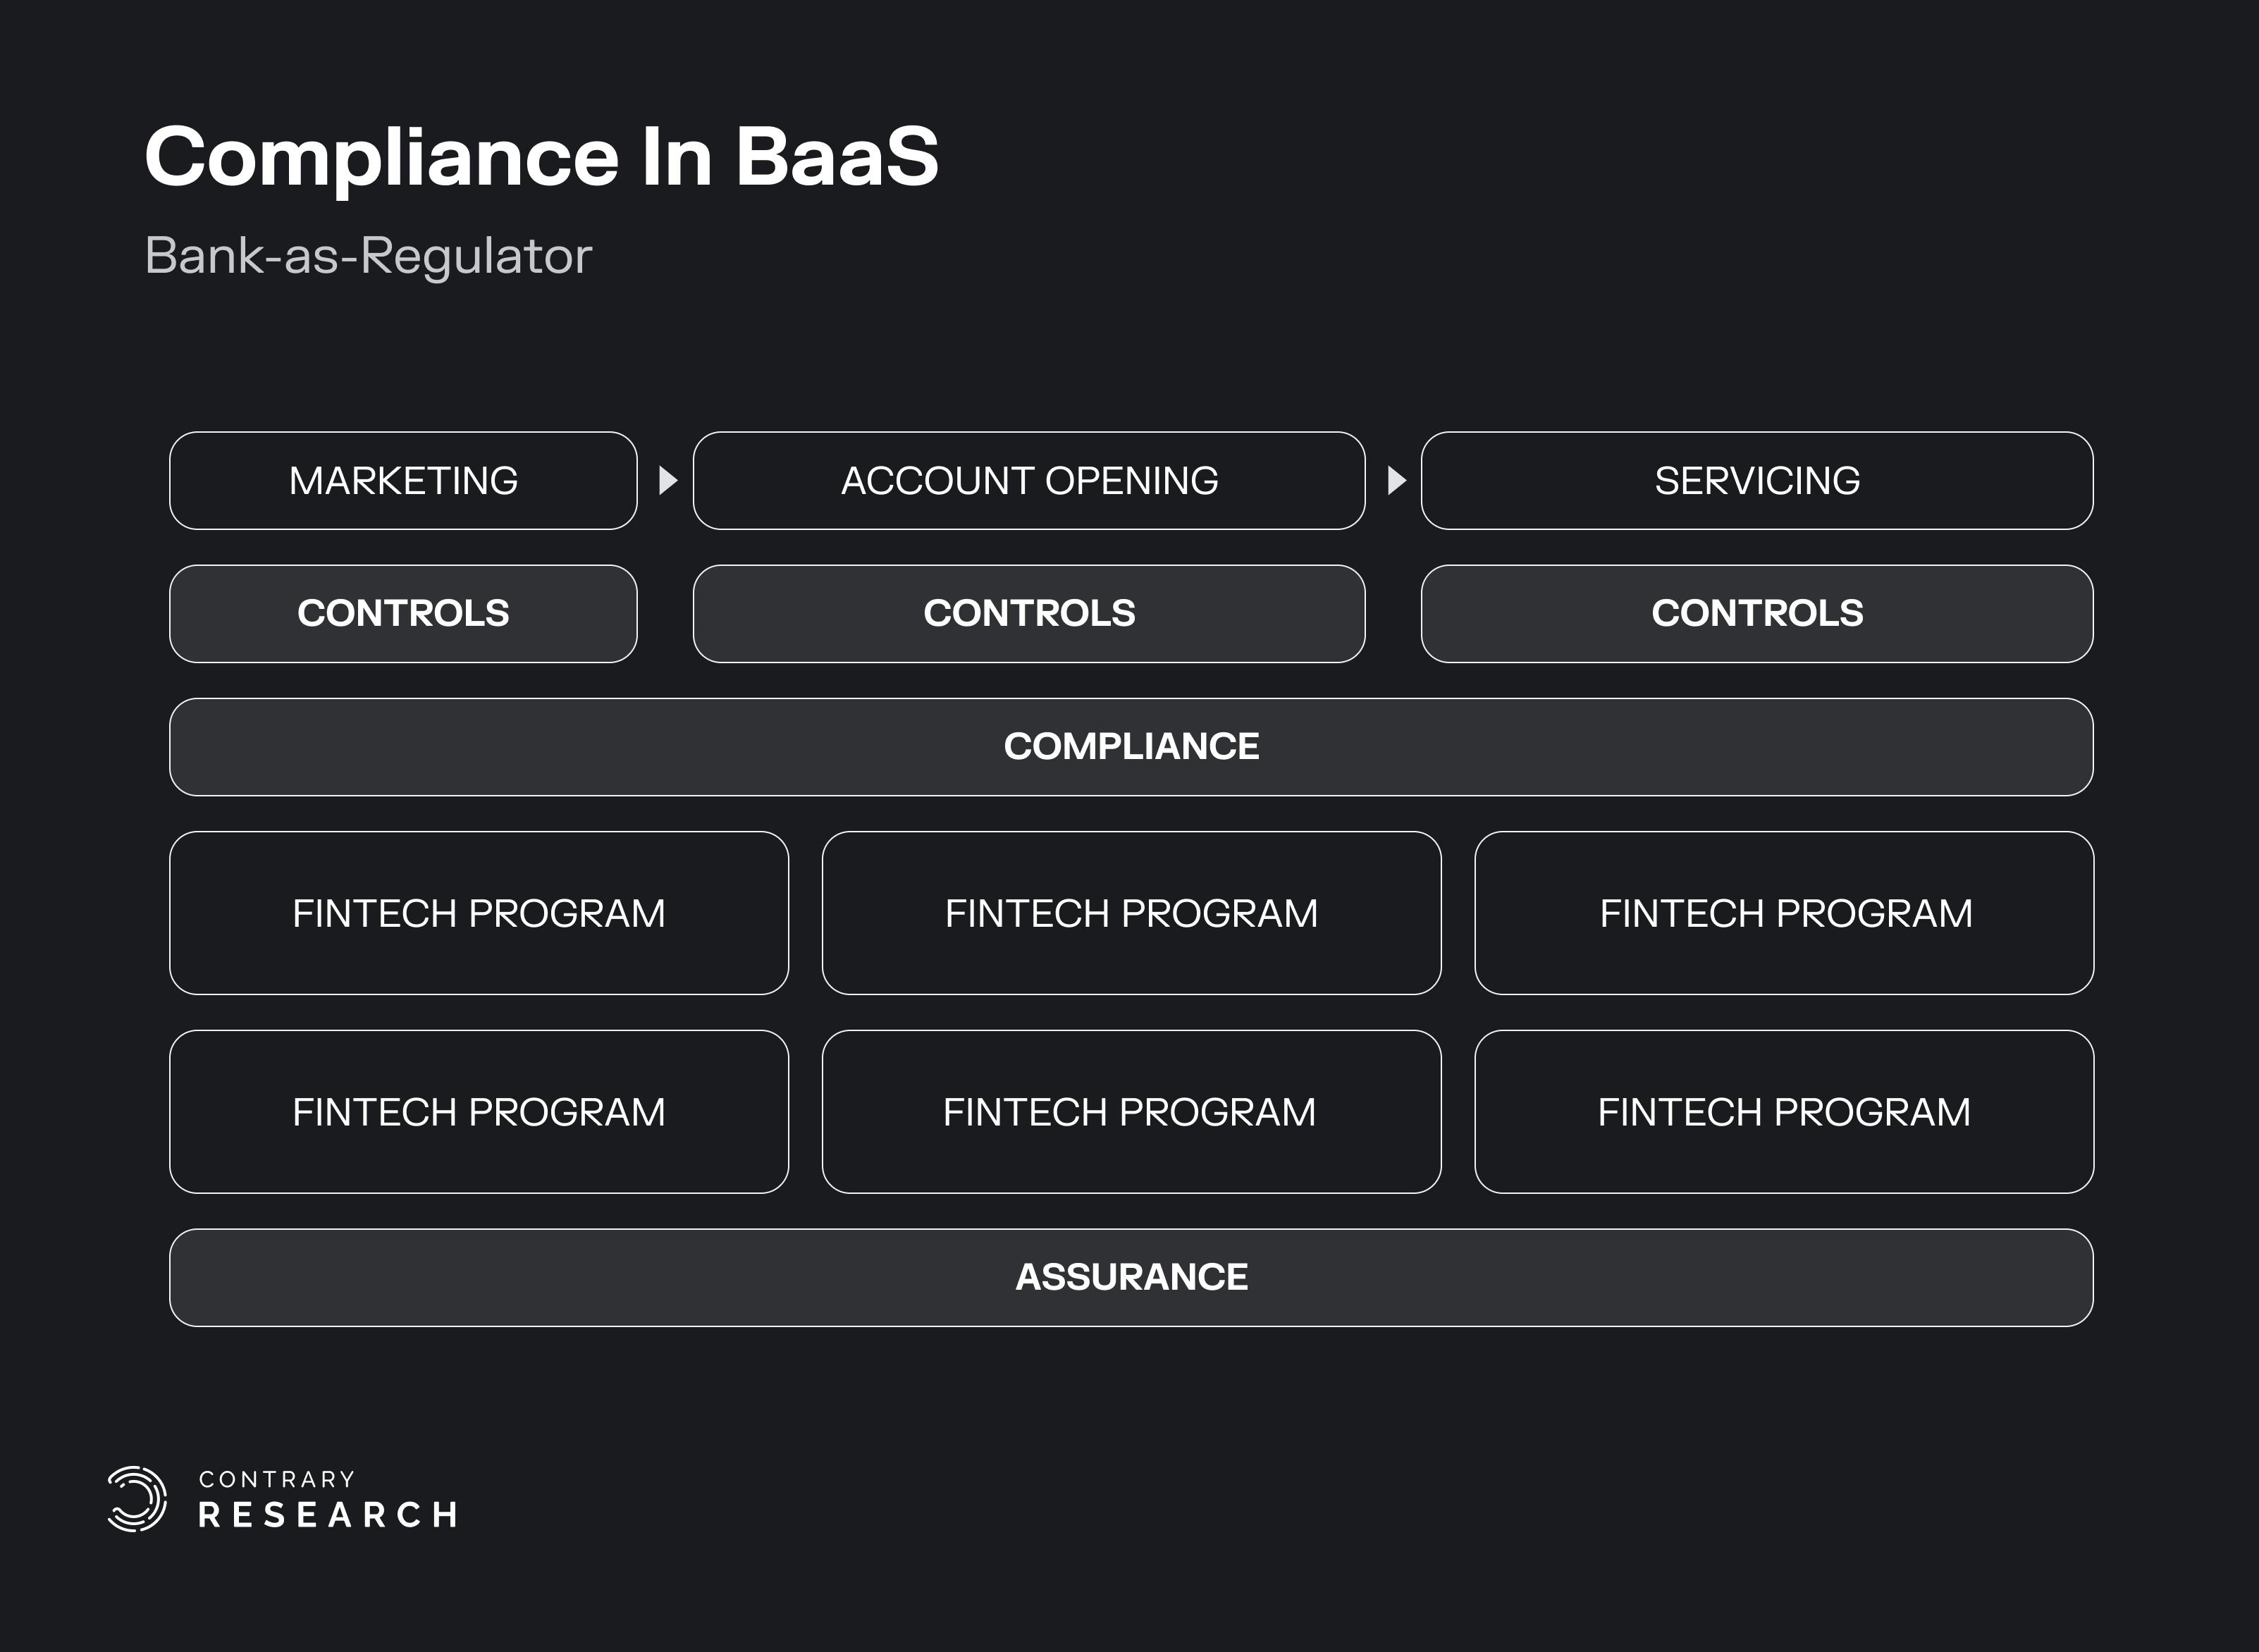Click the 'Bank-as-Regulator' subtitle
Viewport: 2259px width, 1652px height.
[x=368, y=256]
